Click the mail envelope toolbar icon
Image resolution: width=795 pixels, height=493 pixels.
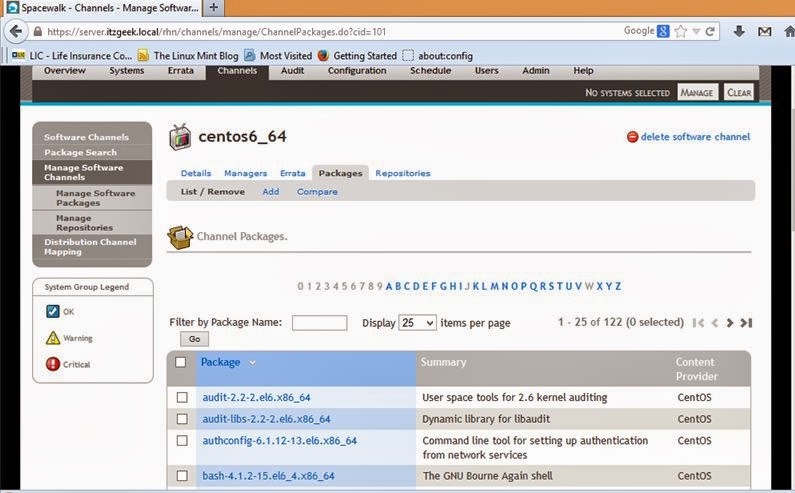tap(765, 32)
